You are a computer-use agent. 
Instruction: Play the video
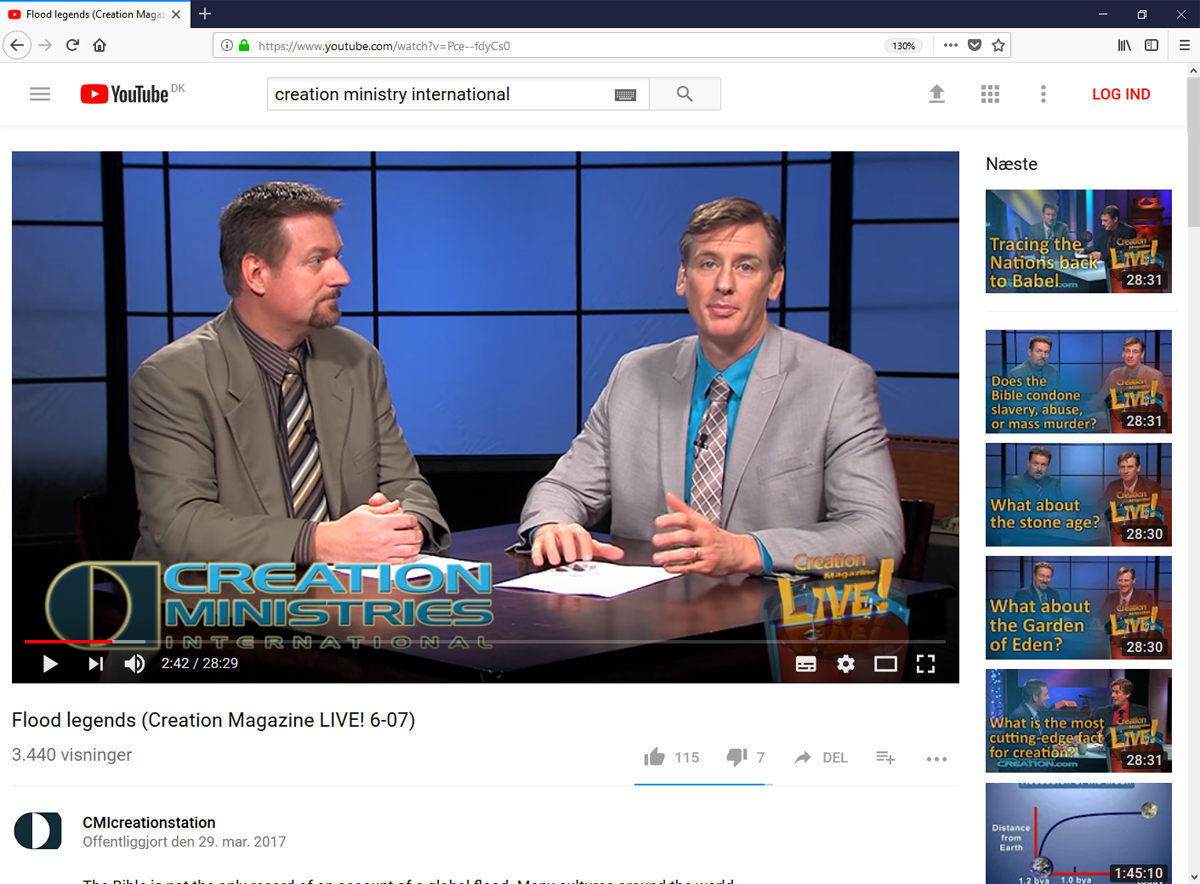(50, 663)
